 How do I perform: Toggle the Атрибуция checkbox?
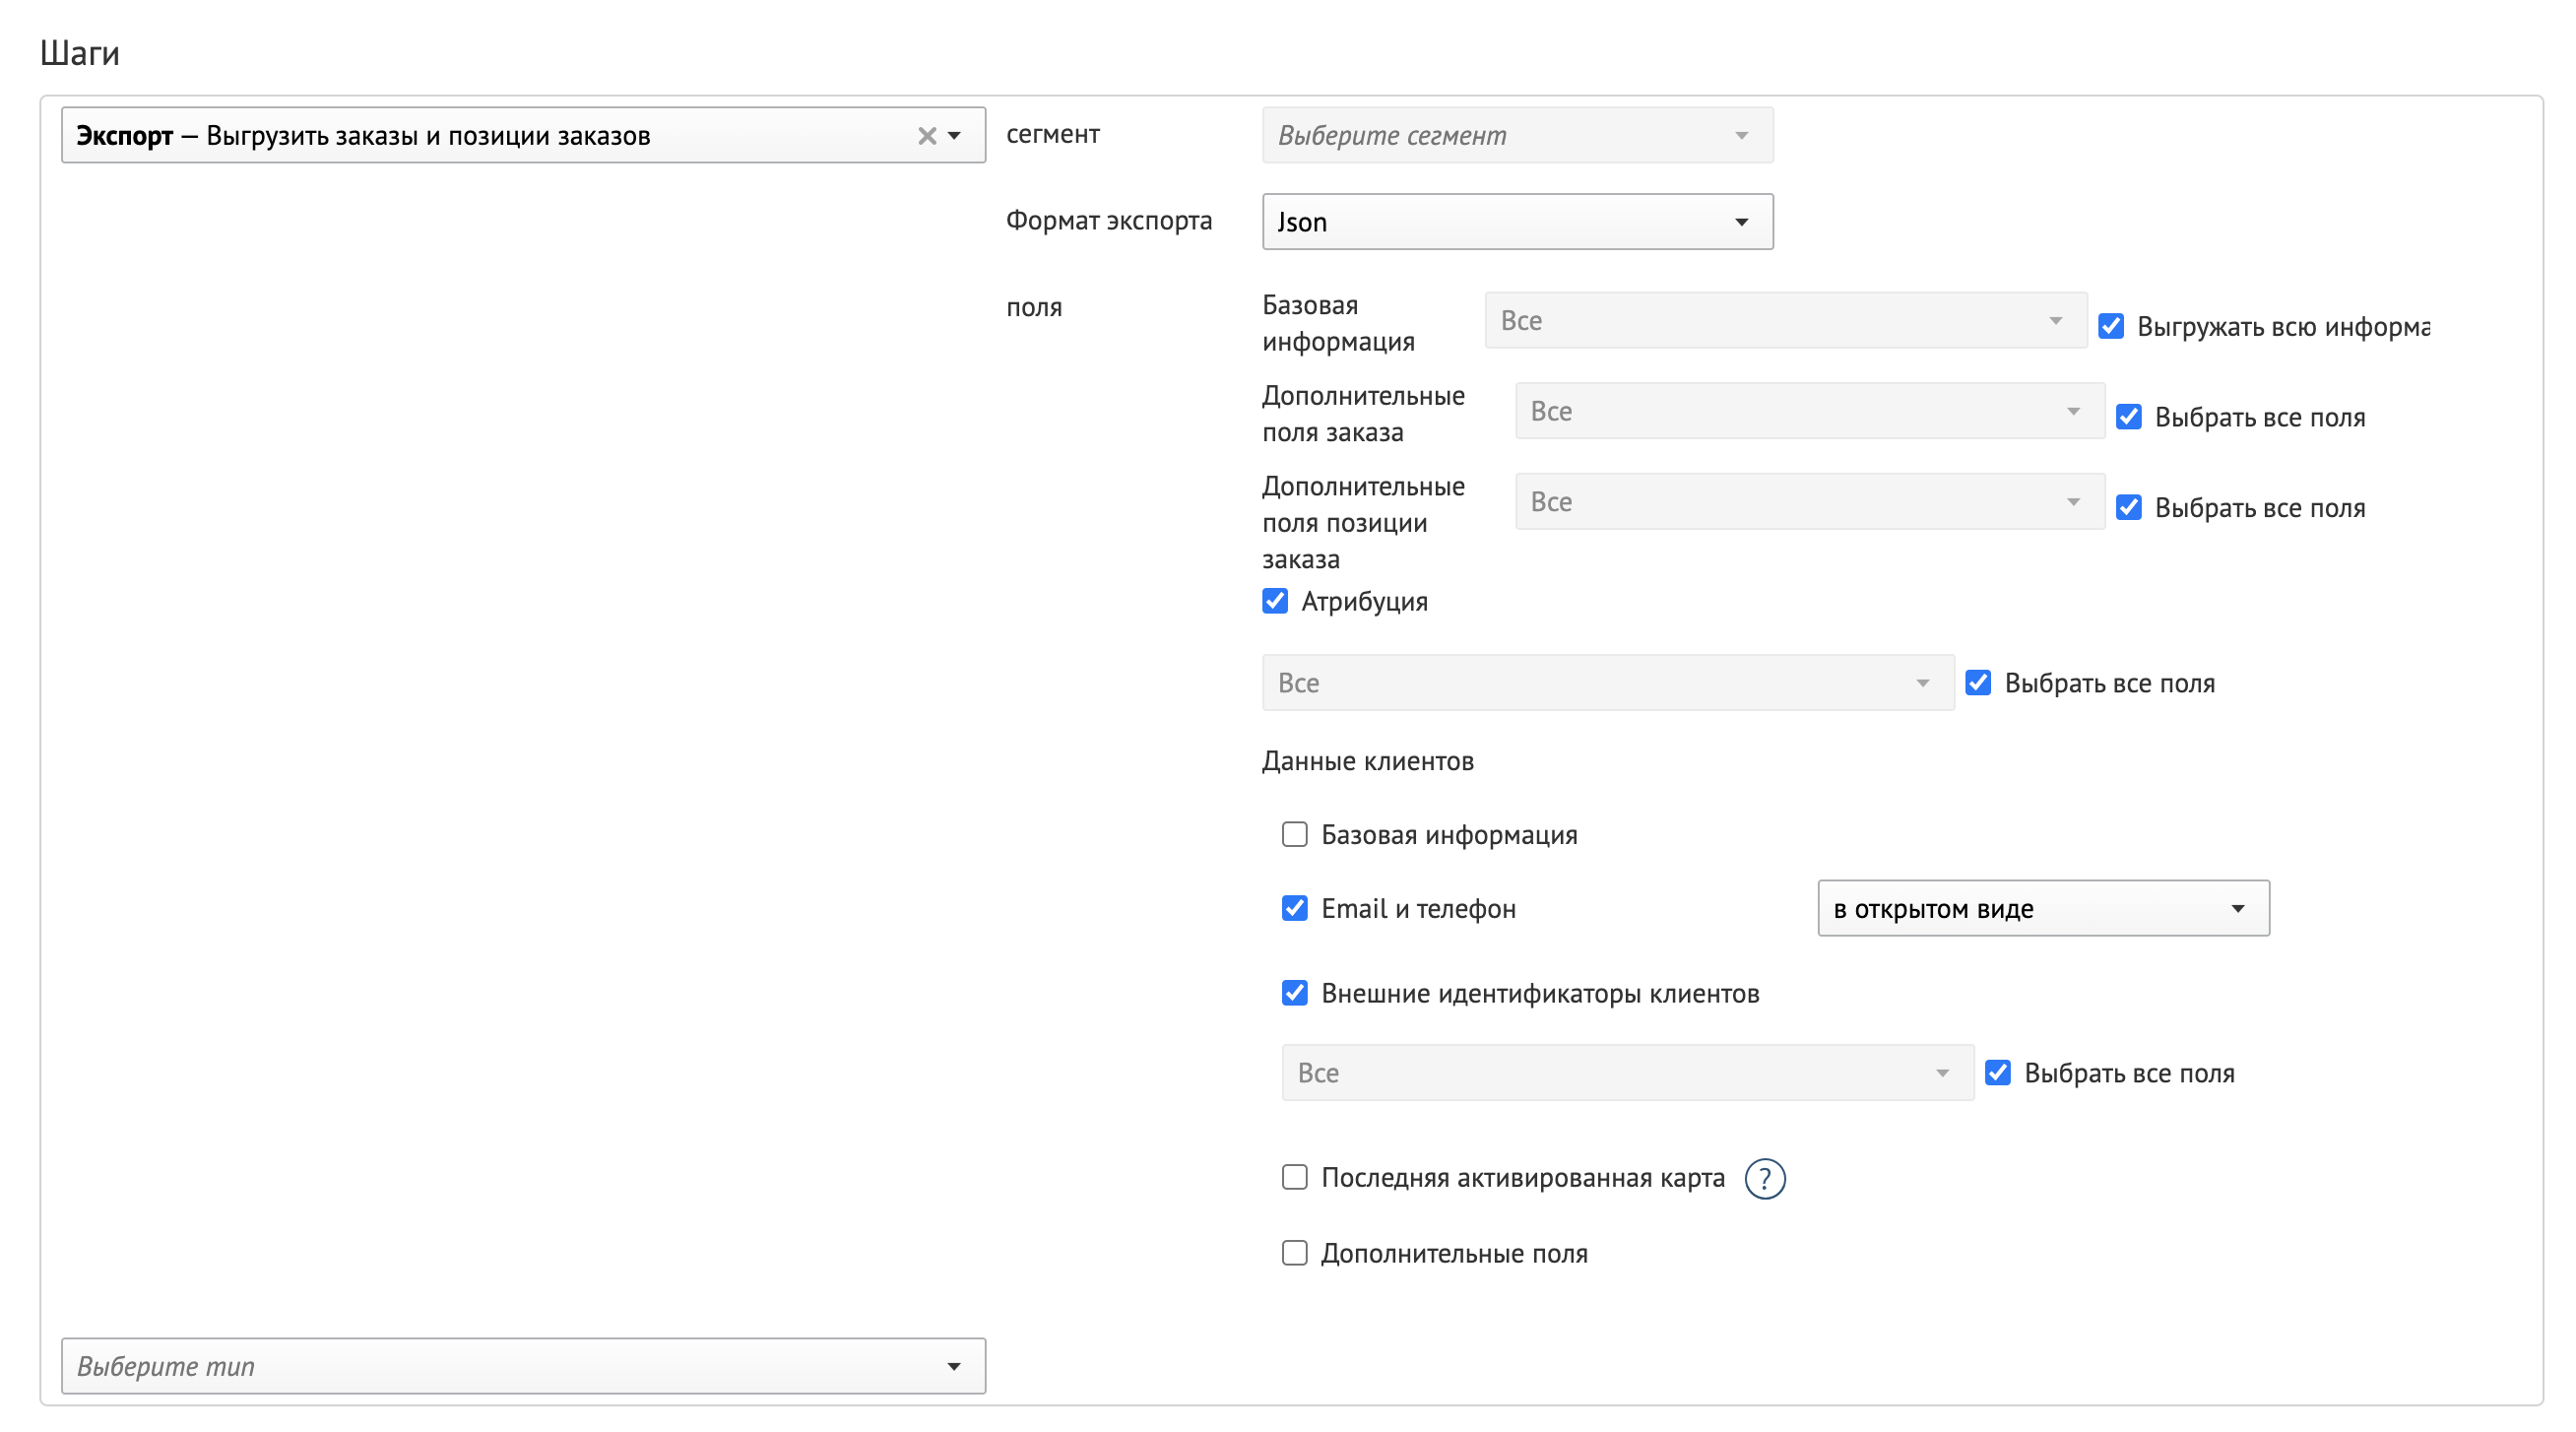[1274, 601]
